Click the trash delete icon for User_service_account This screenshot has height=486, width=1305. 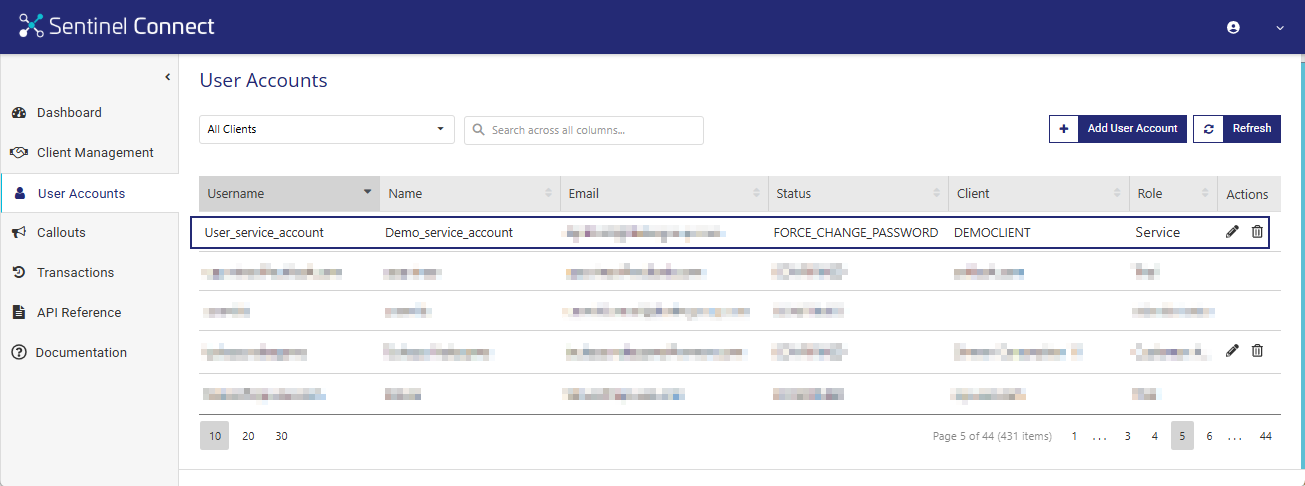(1257, 232)
